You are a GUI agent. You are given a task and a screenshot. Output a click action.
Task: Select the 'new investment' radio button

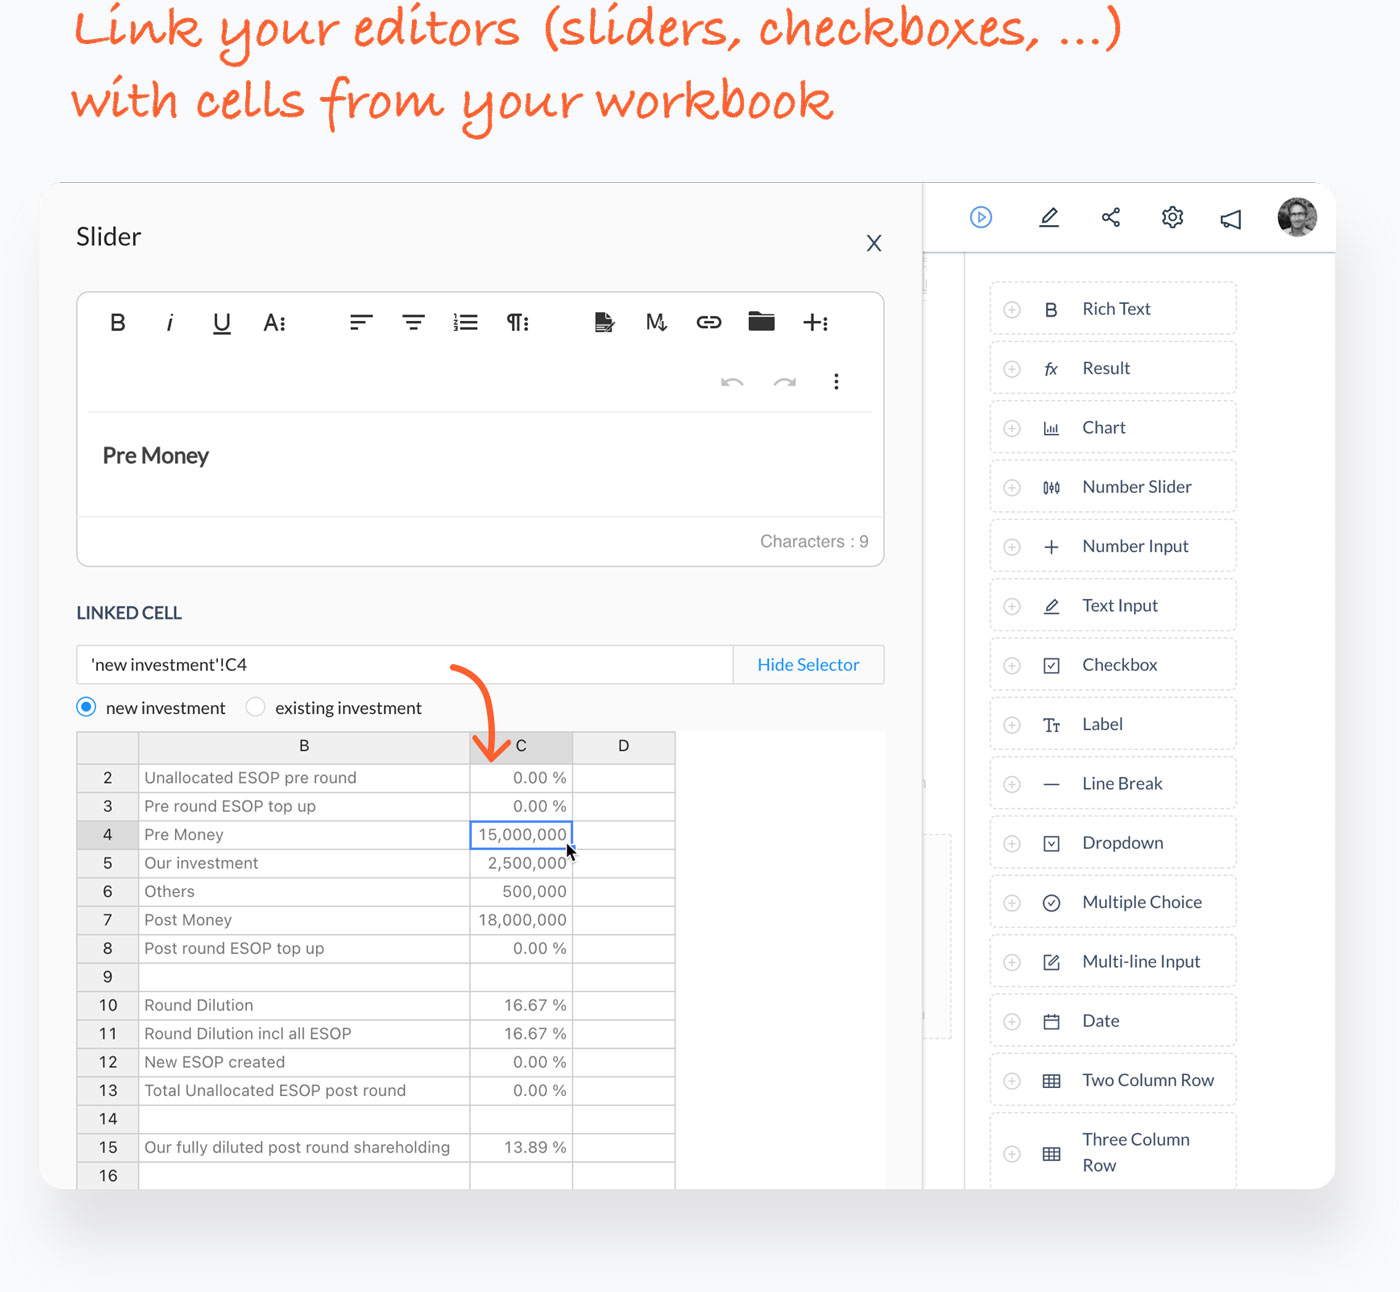(86, 707)
